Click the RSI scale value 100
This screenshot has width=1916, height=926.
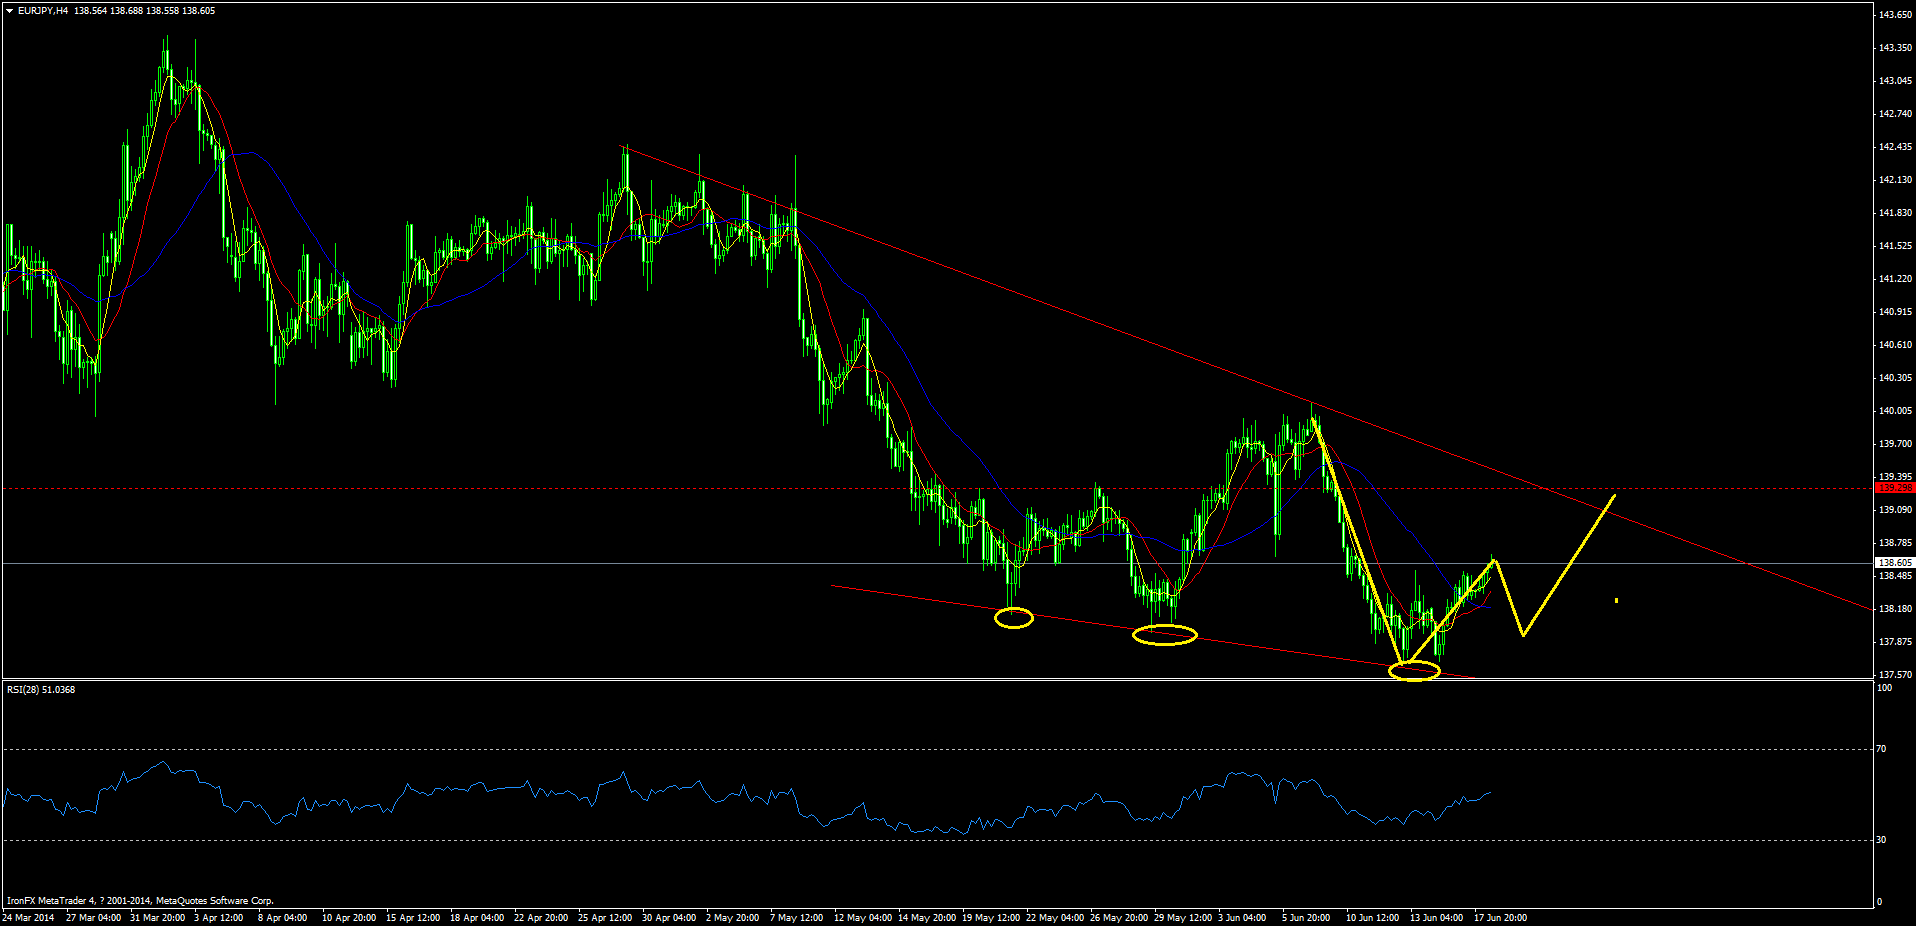(1884, 688)
